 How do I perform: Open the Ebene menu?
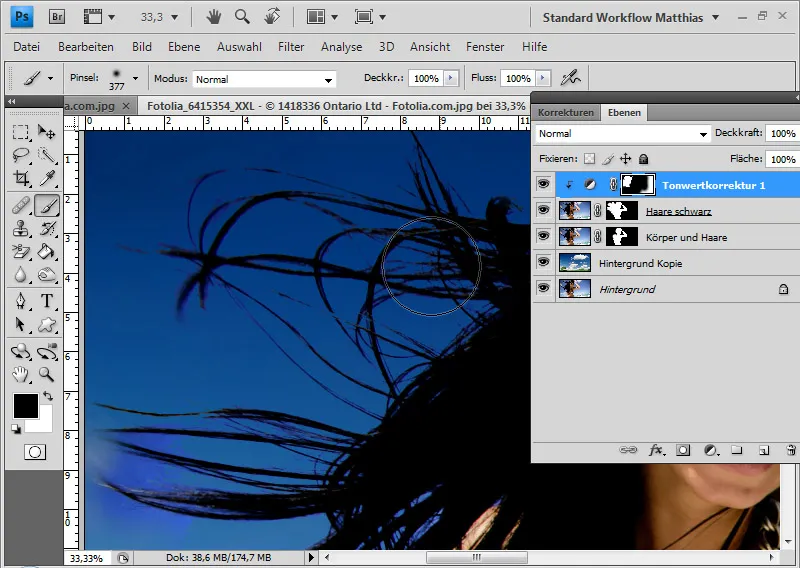pyautogui.click(x=184, y=47)
